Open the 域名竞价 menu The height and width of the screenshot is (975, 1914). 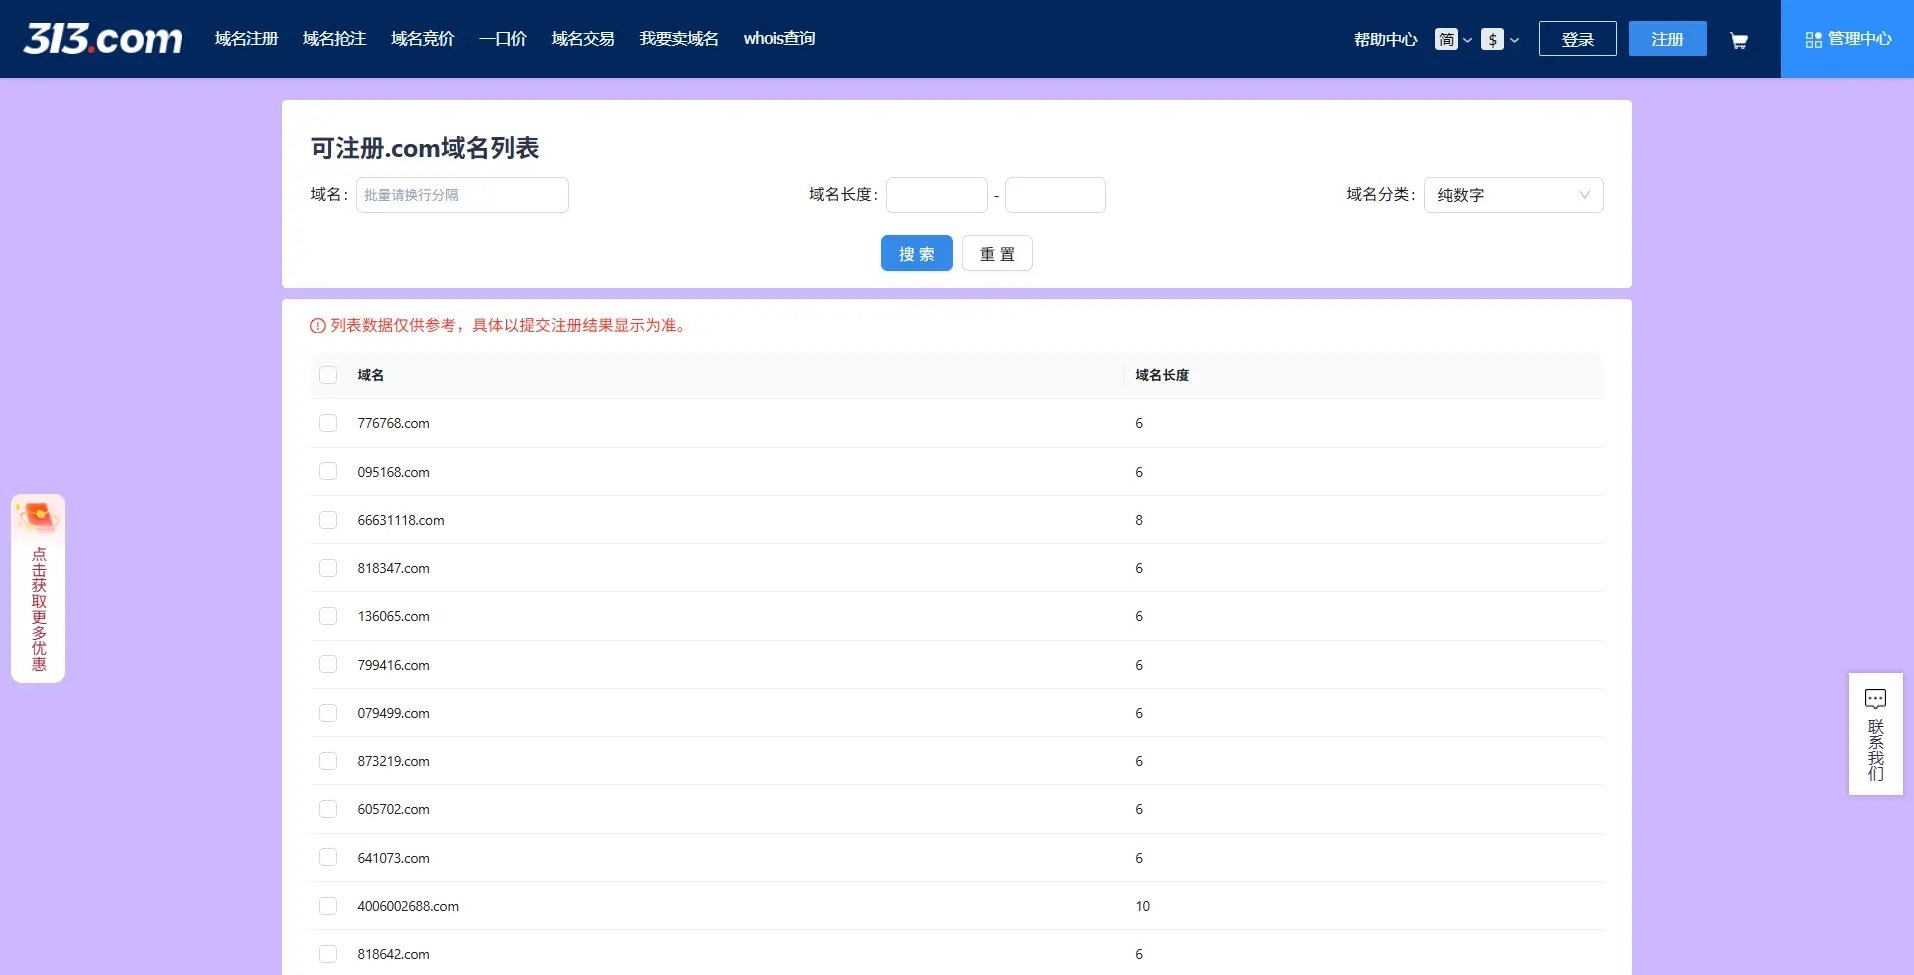pos(422,38)
